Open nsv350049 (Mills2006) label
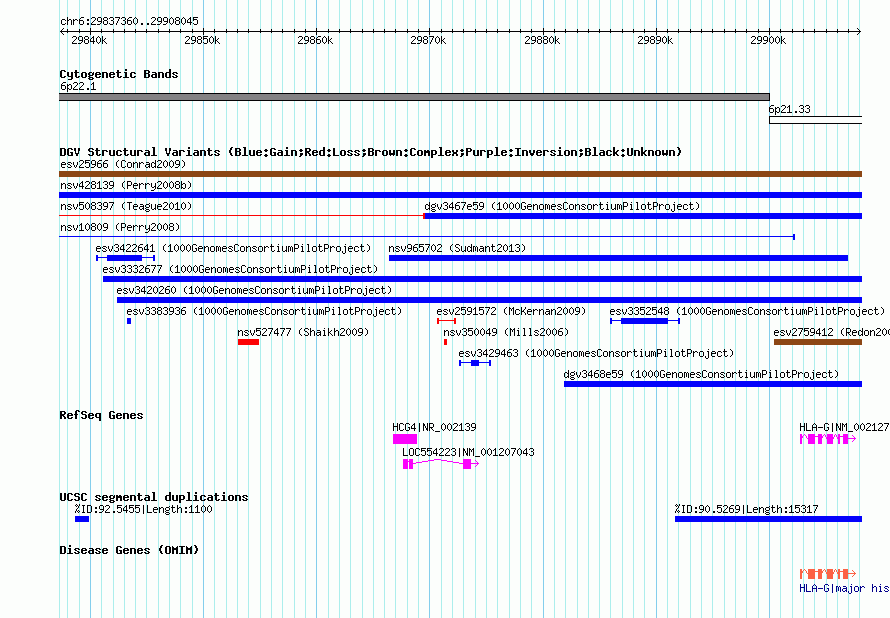 [506, 332]
